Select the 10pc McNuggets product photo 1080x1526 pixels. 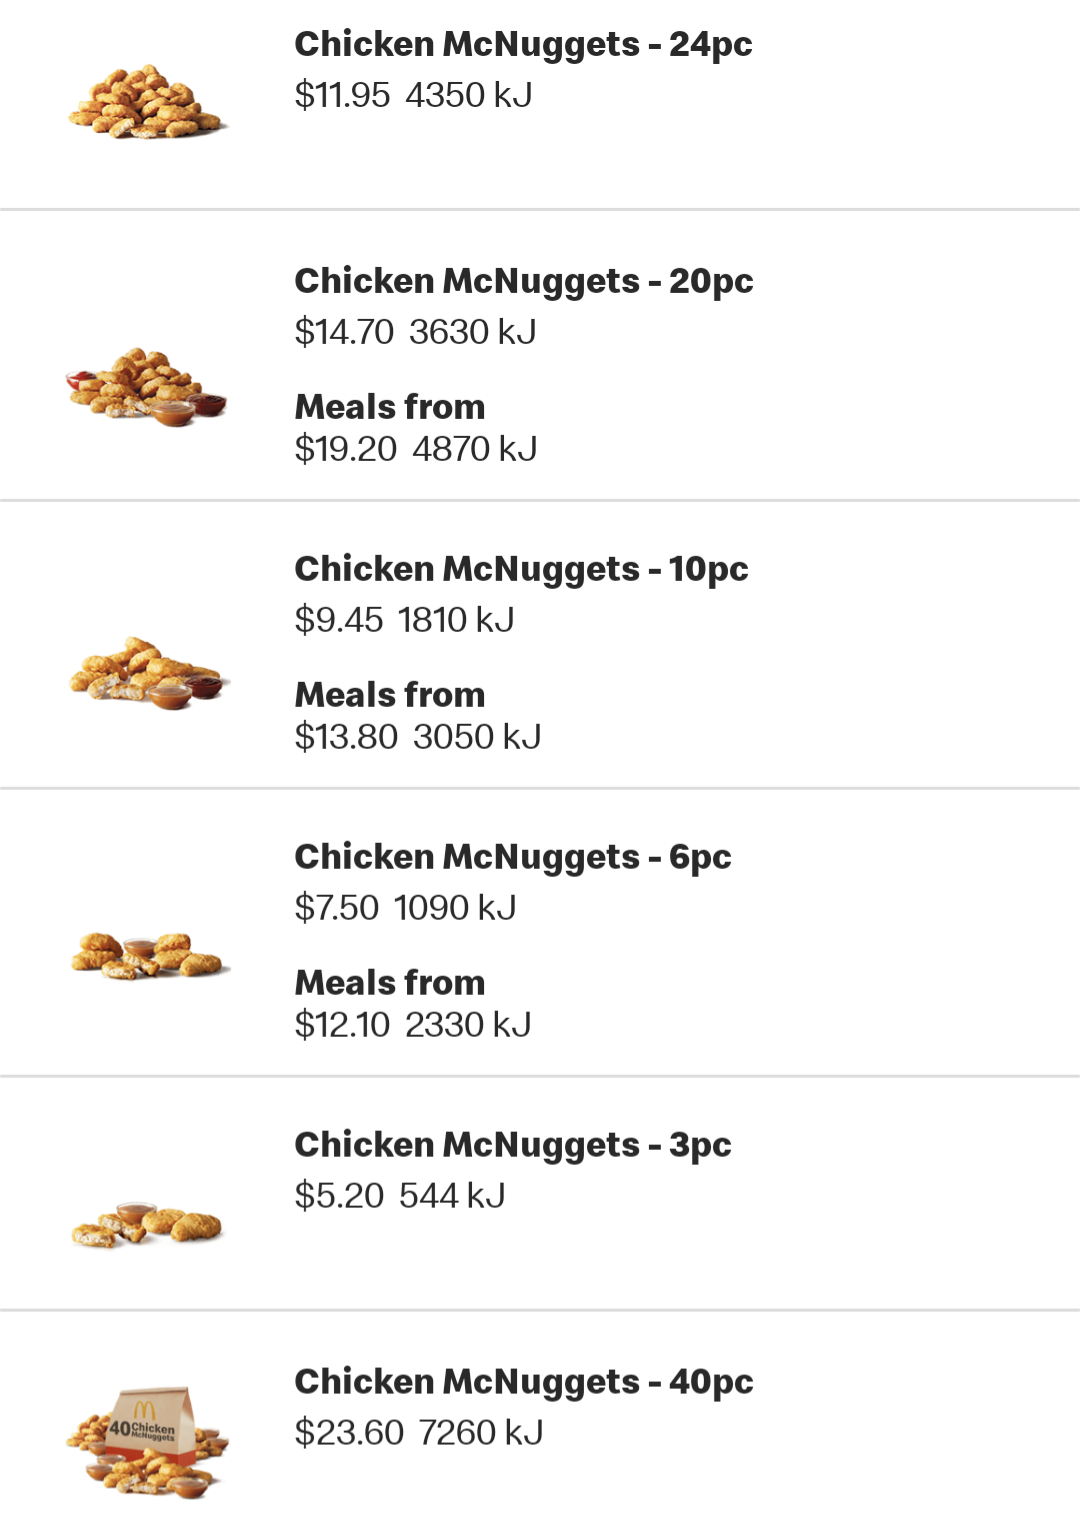[x=149, y=673]
